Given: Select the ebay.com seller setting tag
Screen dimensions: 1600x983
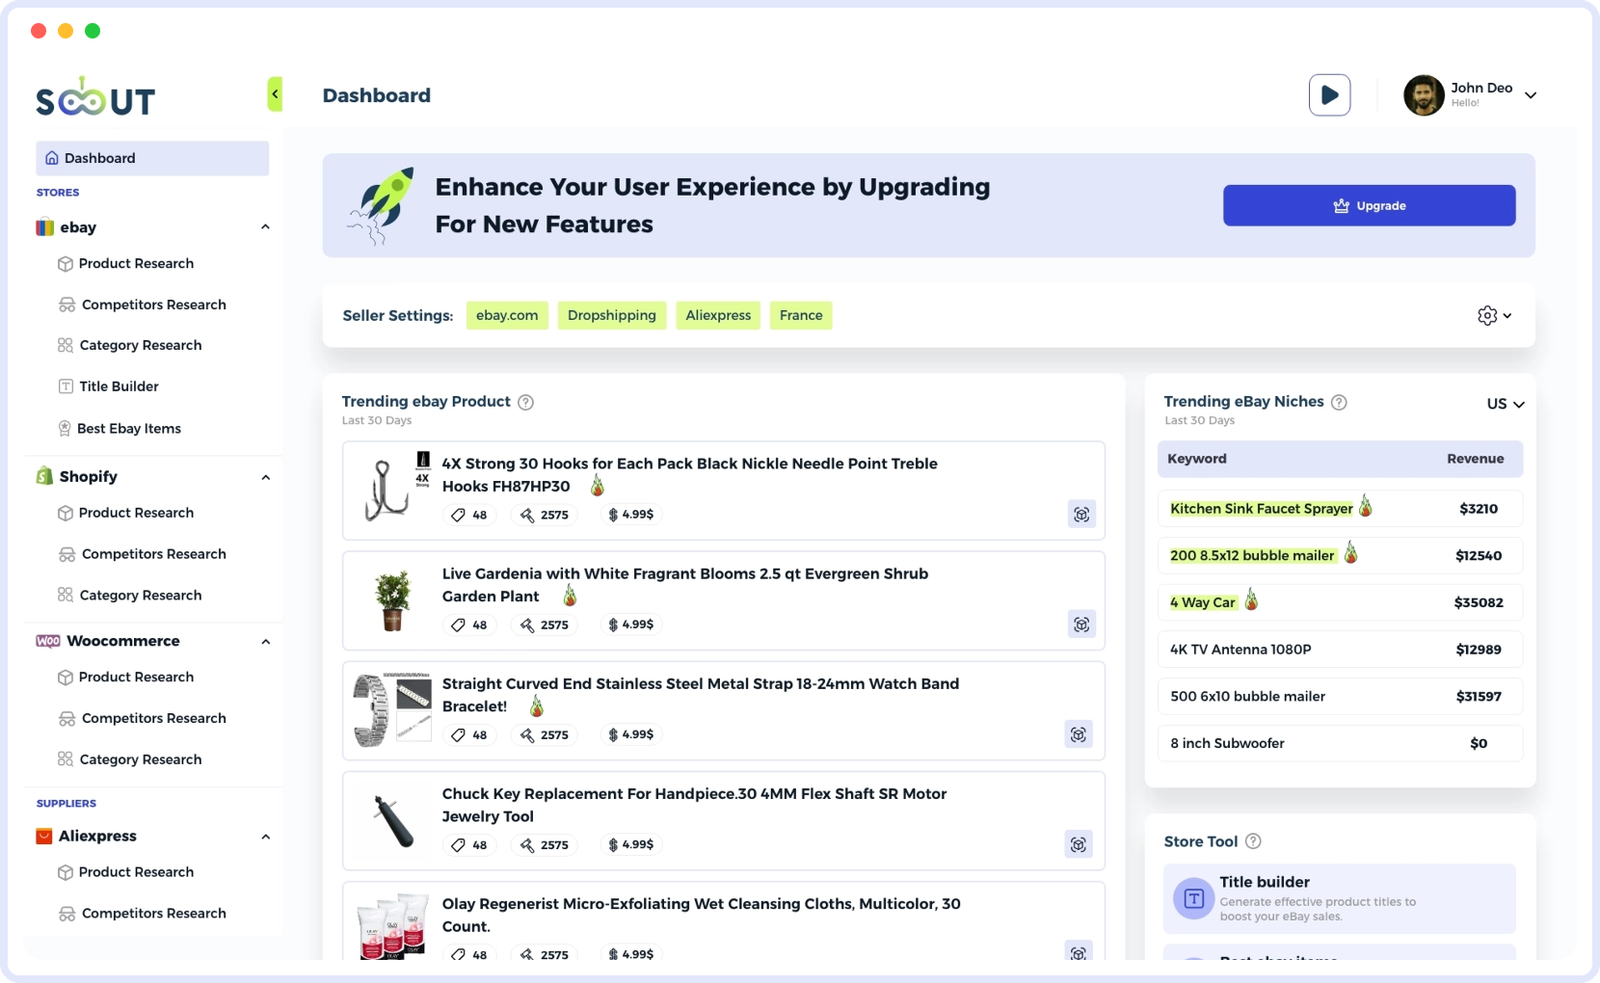Looking at the screenshot, I should (507, 315).
